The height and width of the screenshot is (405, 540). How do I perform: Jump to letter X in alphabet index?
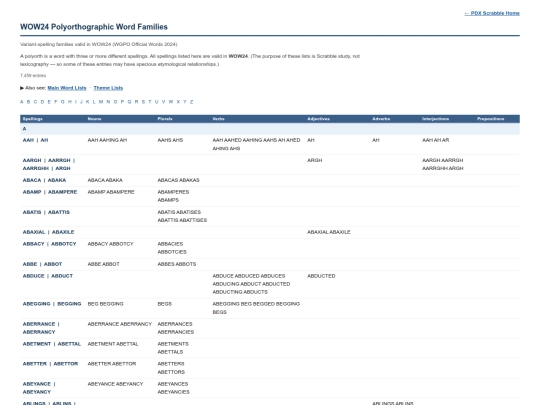click(x=178, y=102)
